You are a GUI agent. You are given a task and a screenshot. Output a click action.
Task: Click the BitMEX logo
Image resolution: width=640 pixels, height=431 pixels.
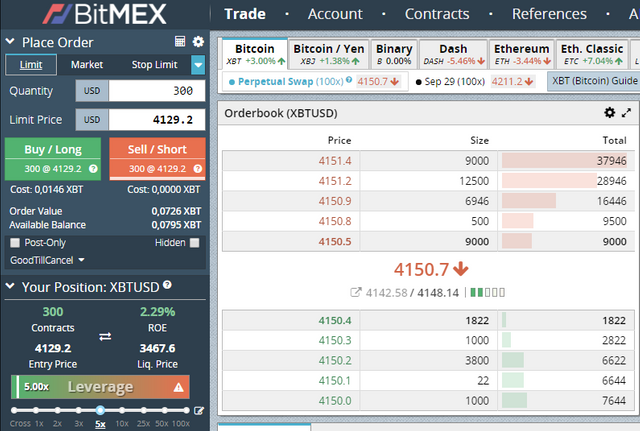(105, 14)
